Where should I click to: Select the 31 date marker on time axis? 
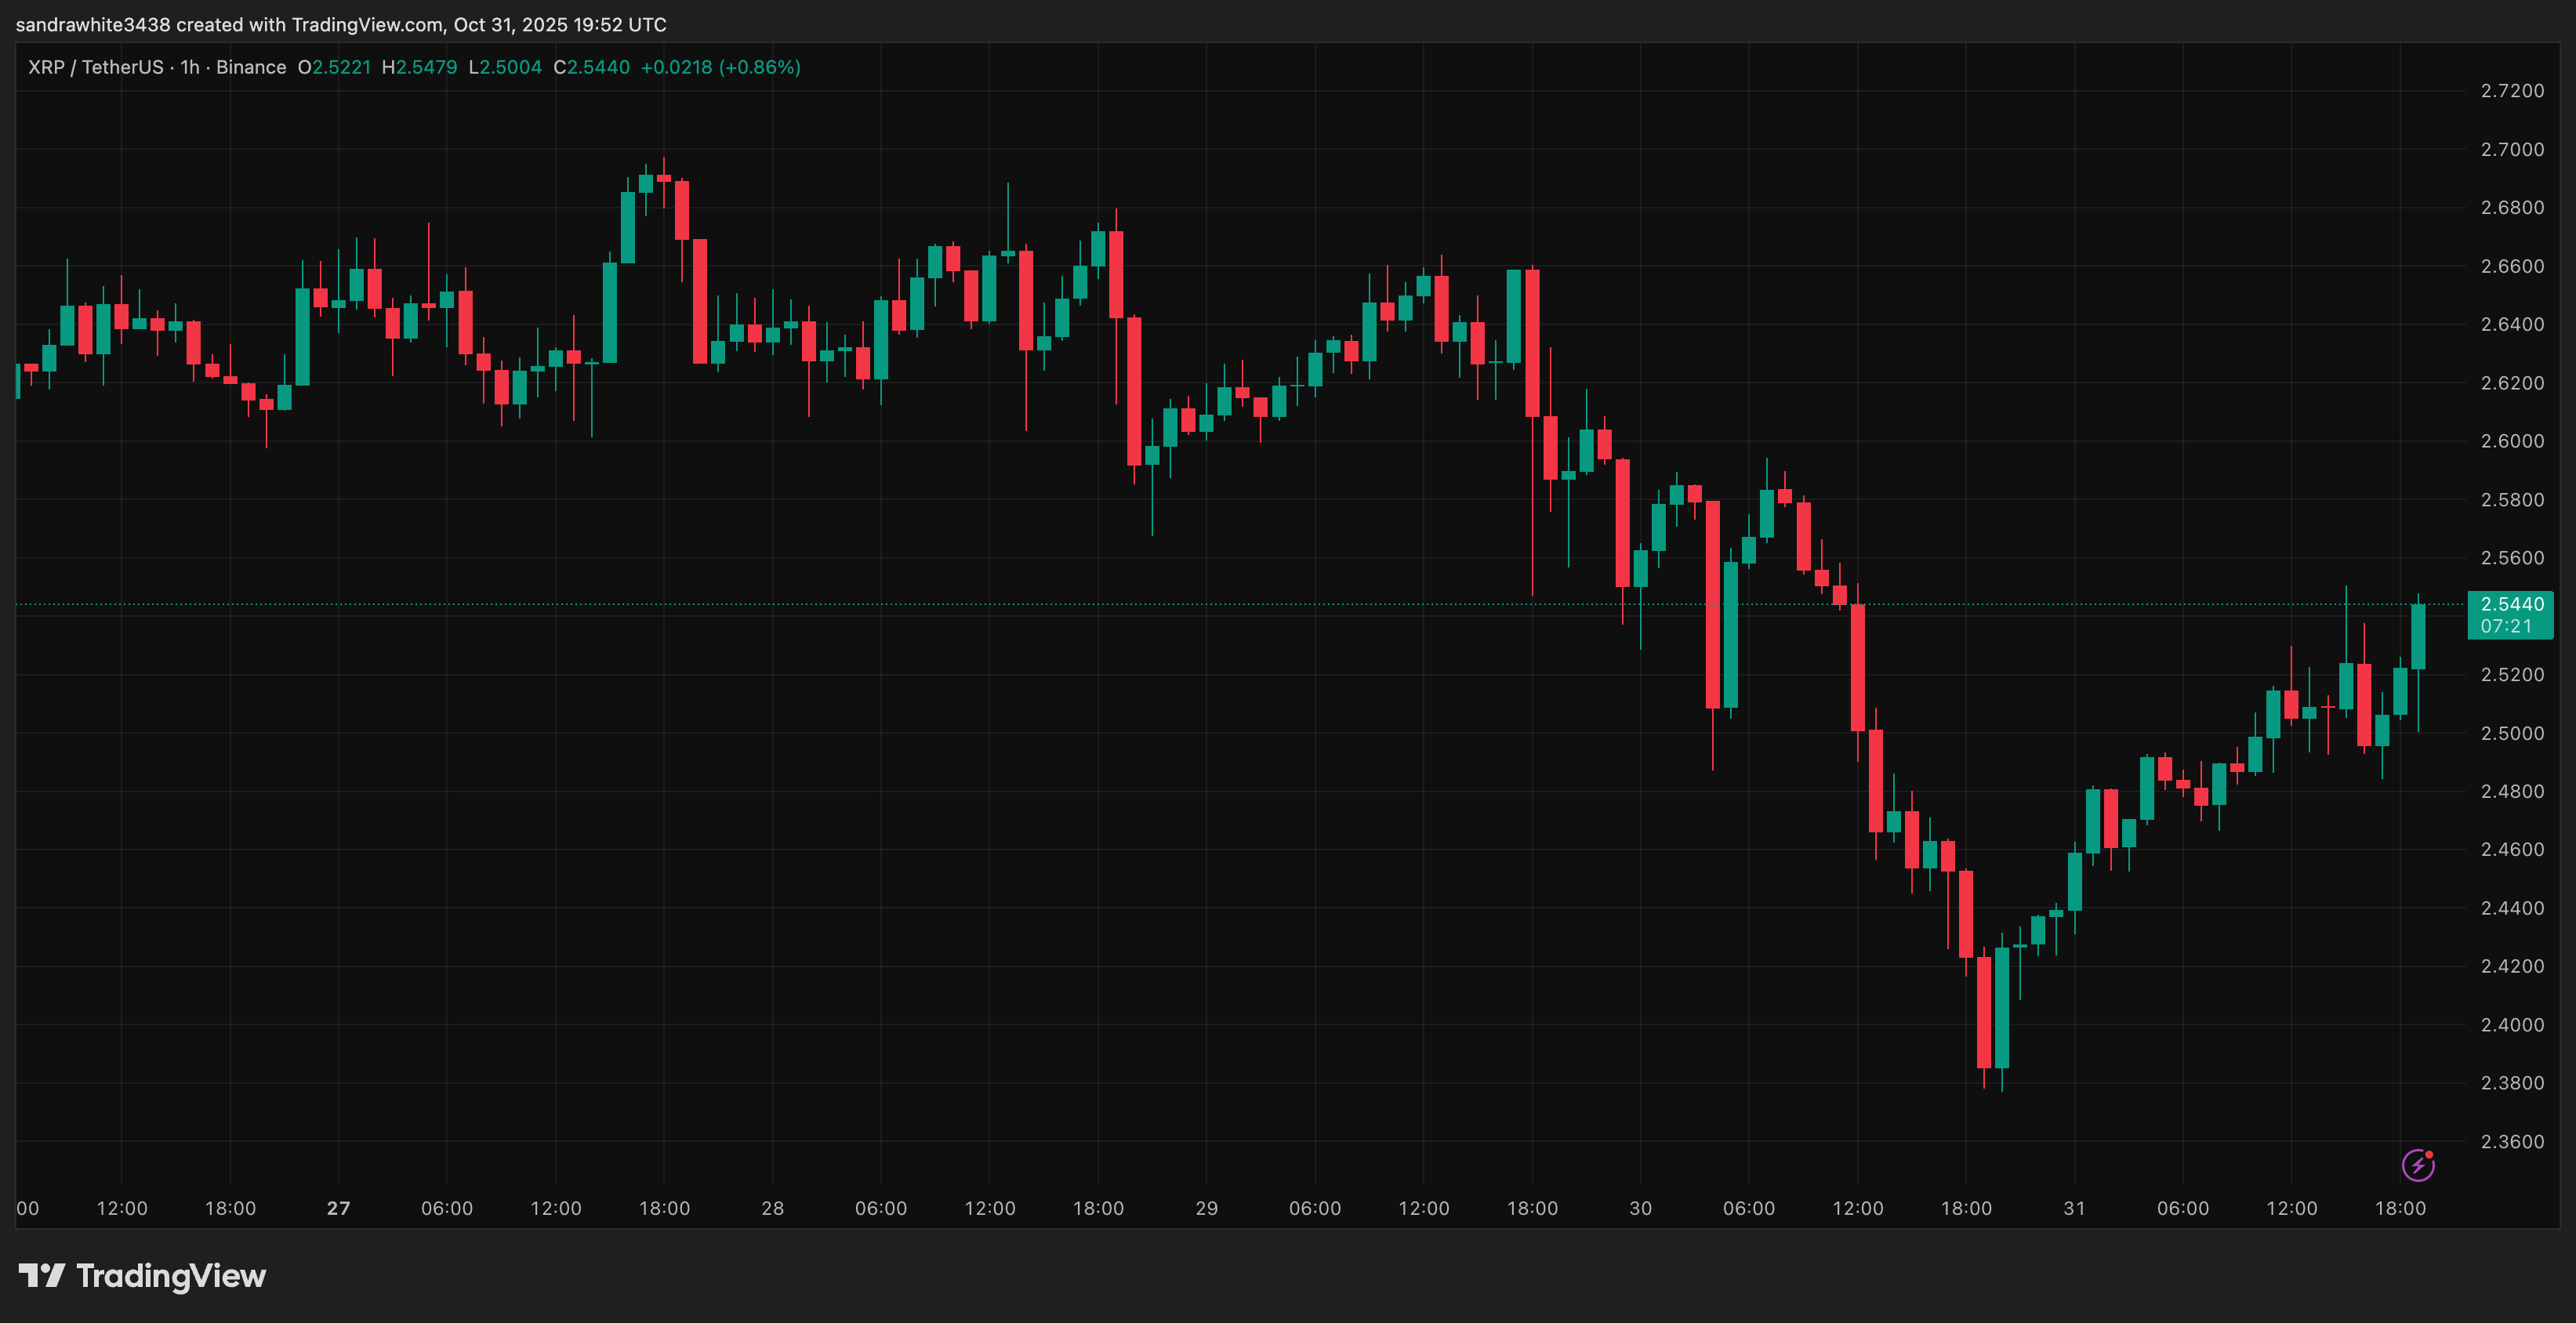(2075, 1207)
